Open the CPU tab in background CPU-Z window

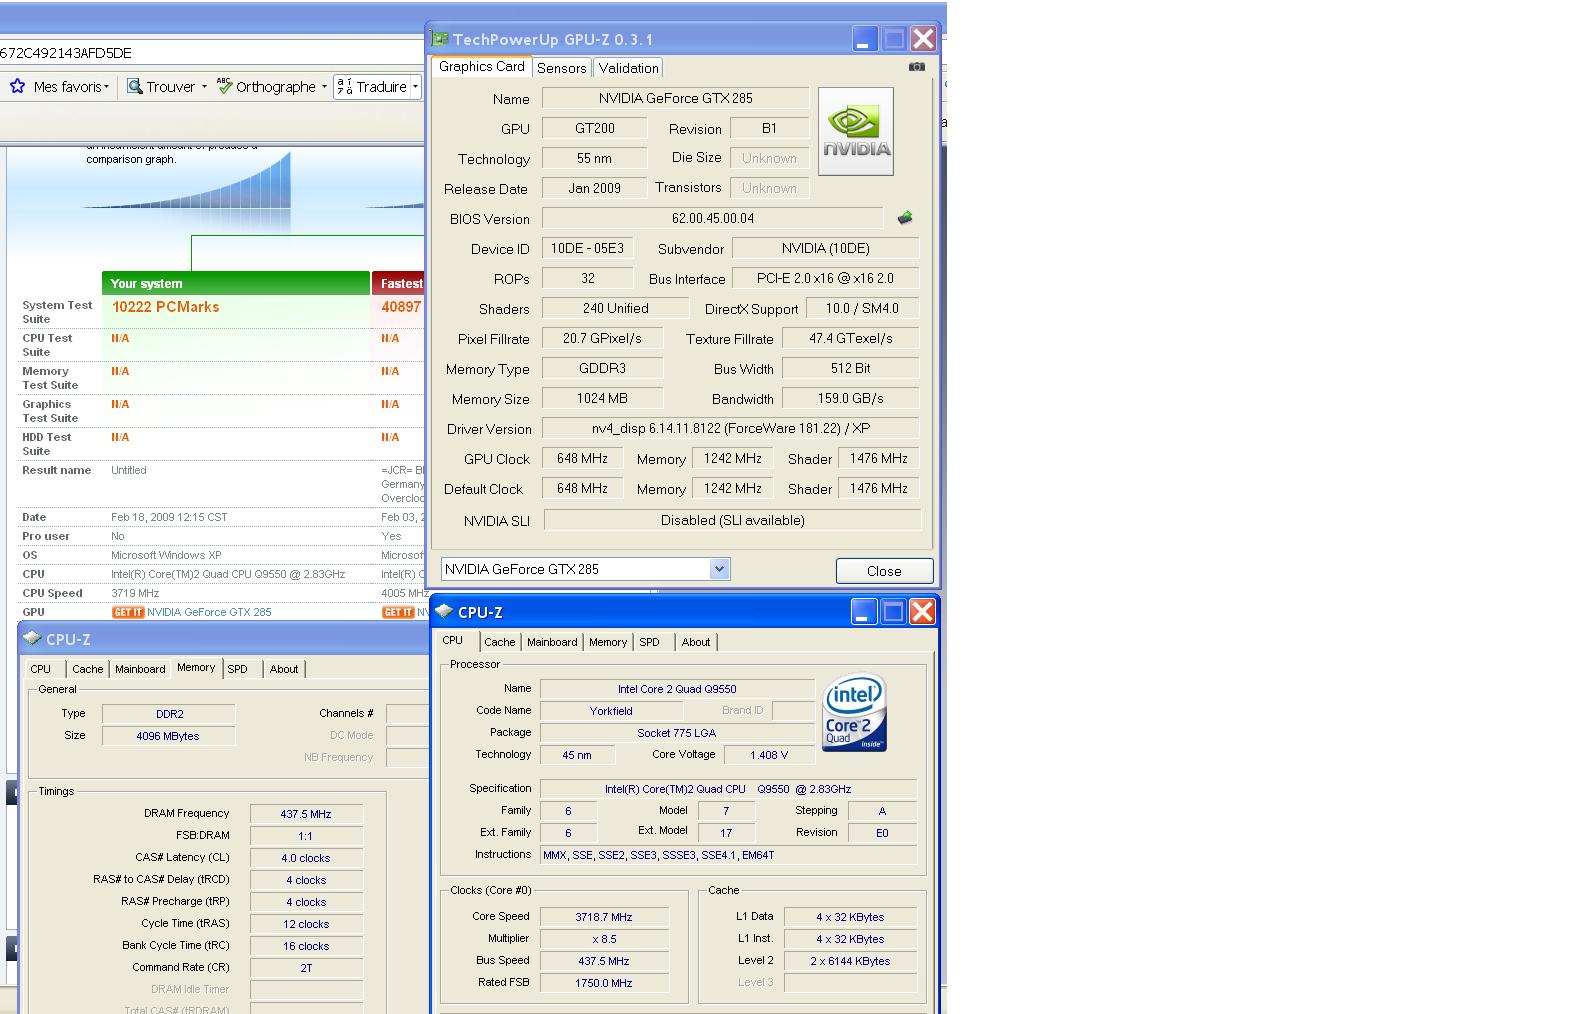[41, 669]
